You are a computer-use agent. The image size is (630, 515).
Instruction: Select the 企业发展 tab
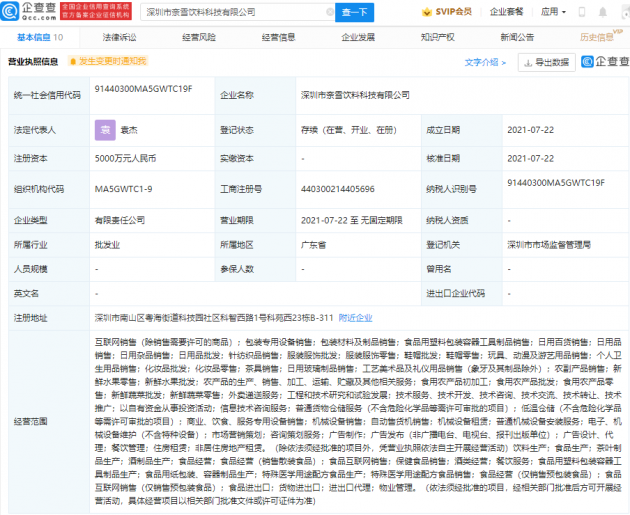click(x=357, y=37)
